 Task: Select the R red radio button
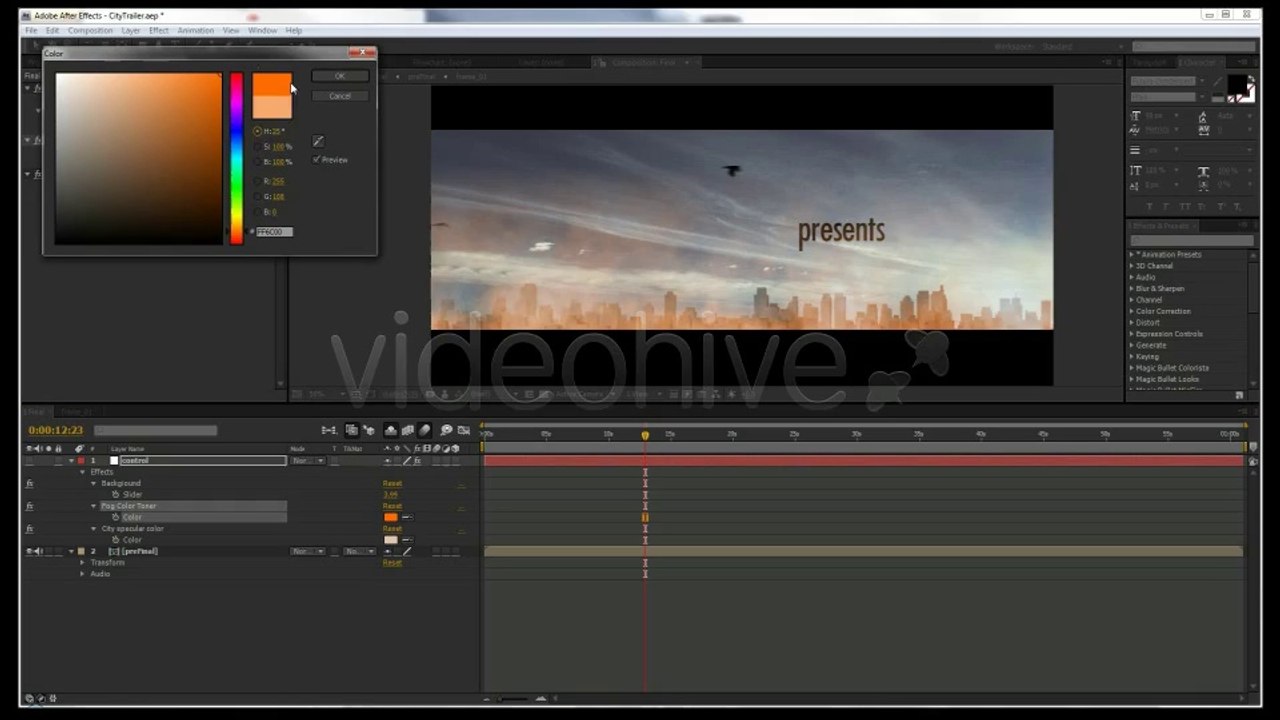pyautogui.click(x=257, y=181)
